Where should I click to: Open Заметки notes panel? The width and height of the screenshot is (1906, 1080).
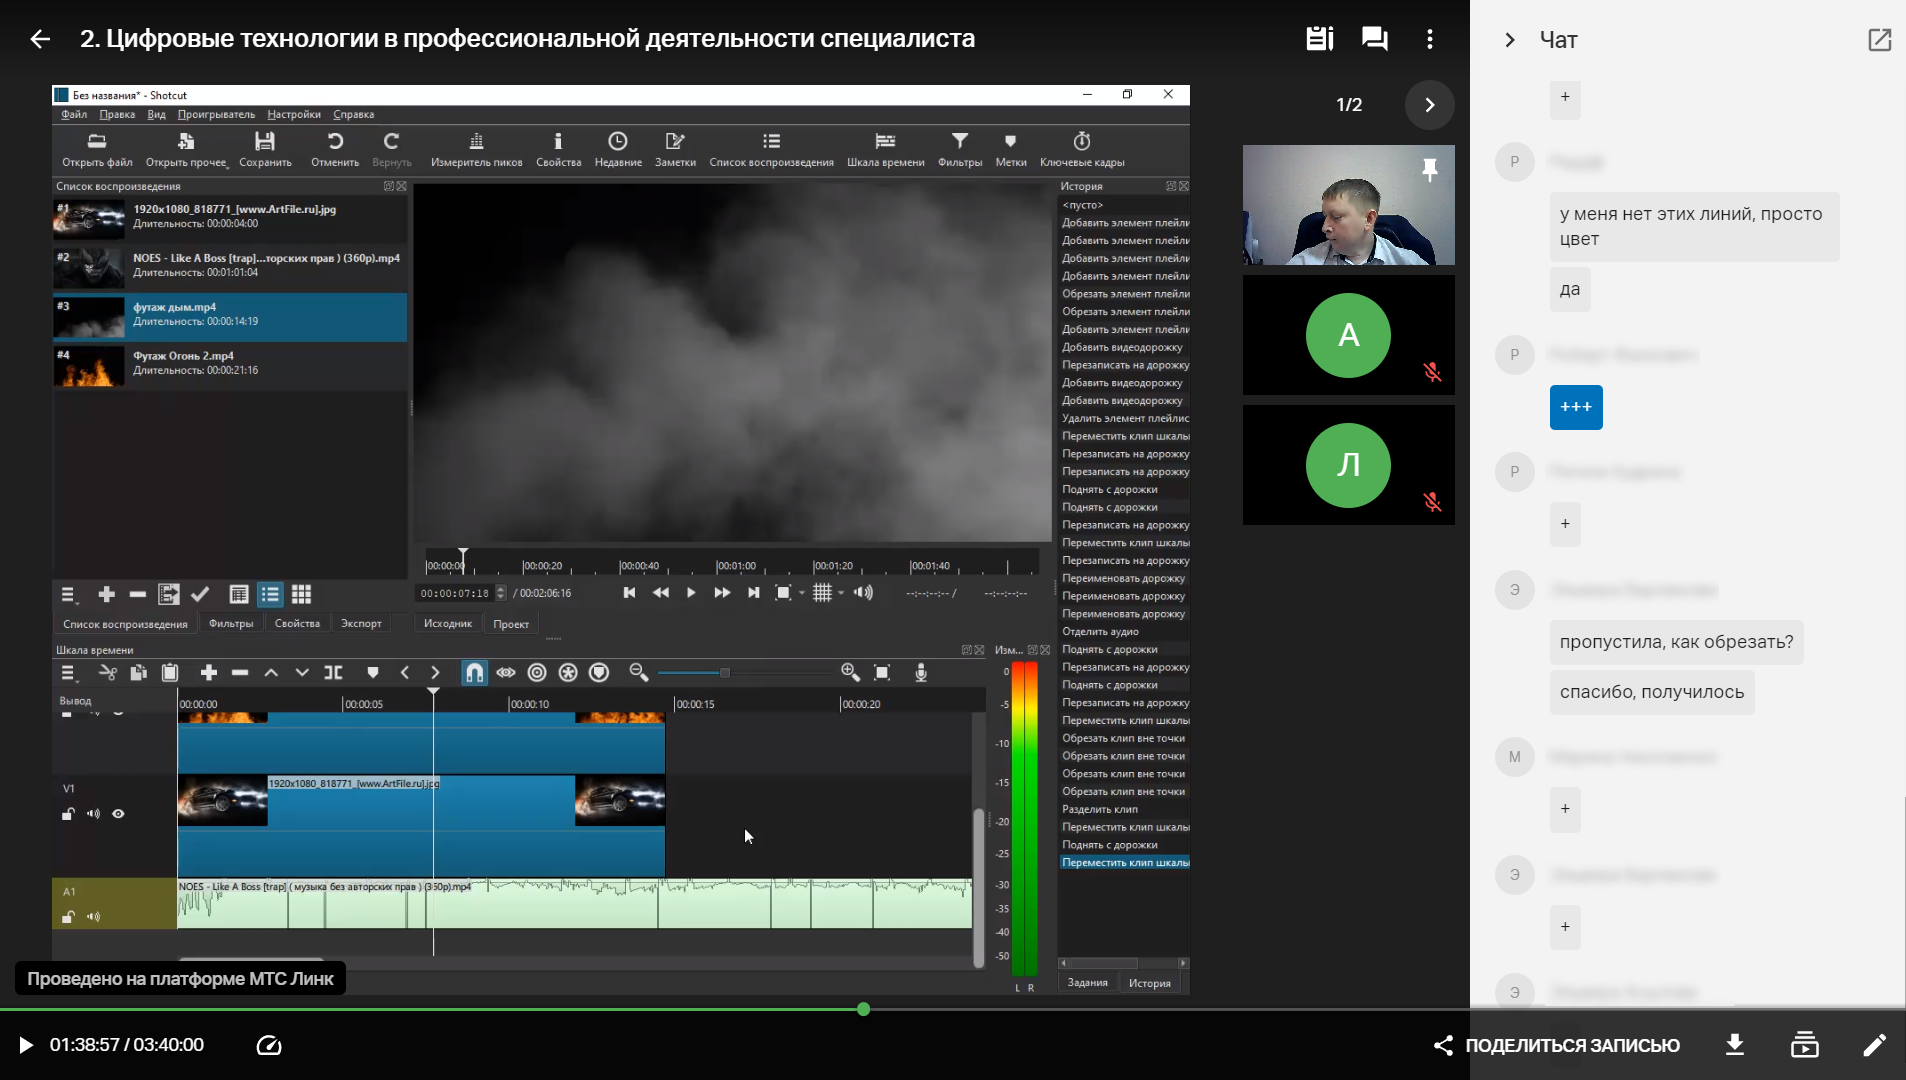click(675, 150)
